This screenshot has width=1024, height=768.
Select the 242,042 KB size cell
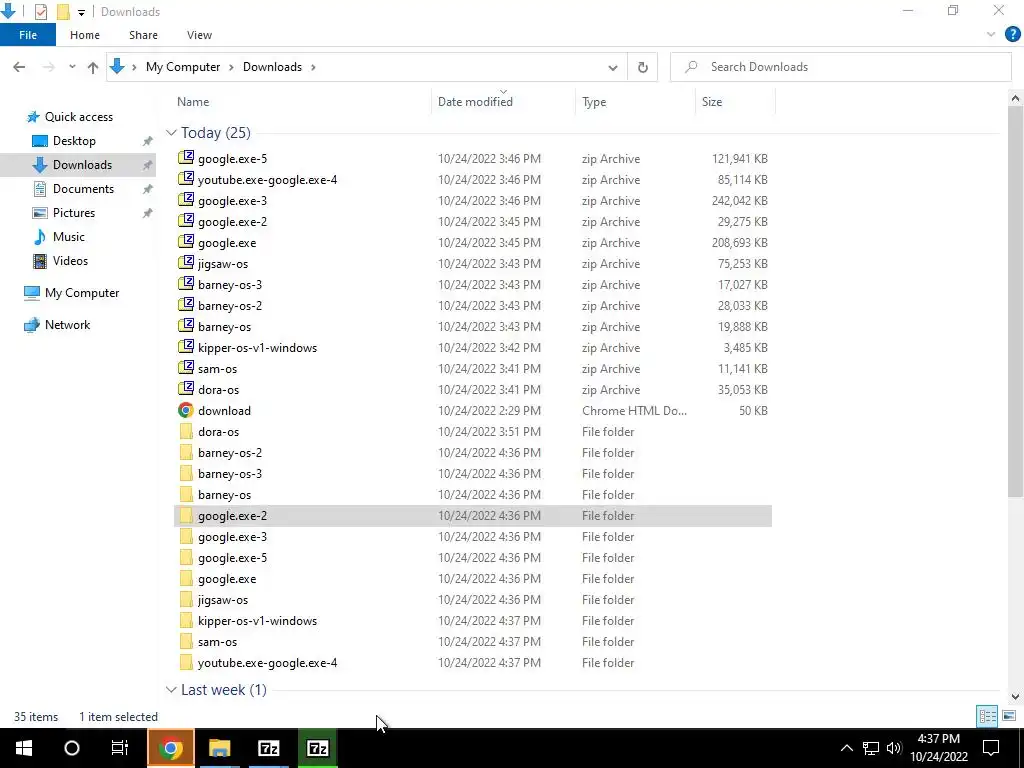pyautogui.click(x=739, y=200)
